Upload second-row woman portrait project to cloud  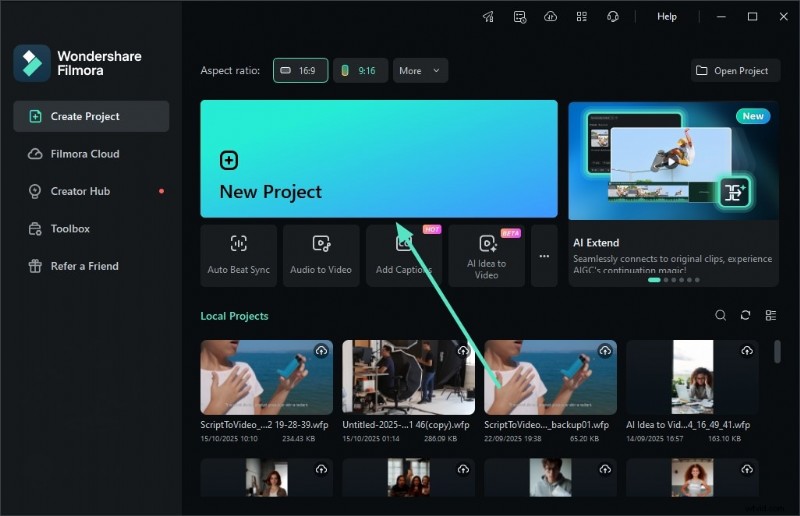point(321,469)
